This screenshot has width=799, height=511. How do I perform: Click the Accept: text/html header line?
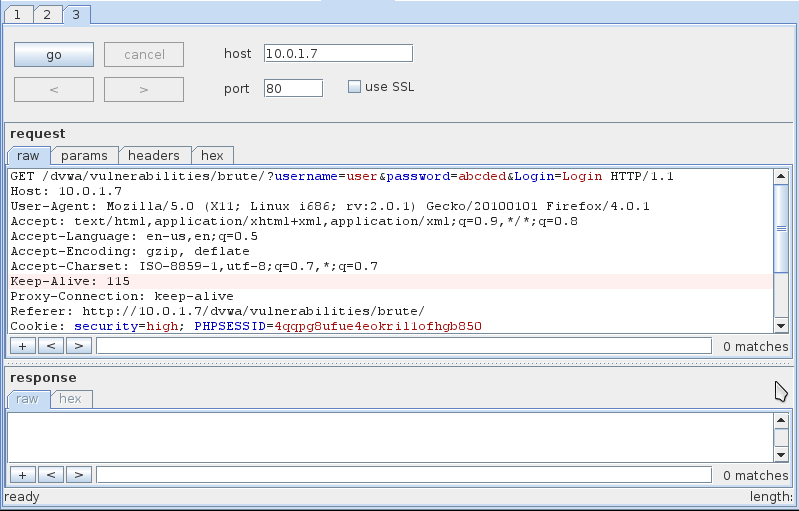[x=294, y=221]
